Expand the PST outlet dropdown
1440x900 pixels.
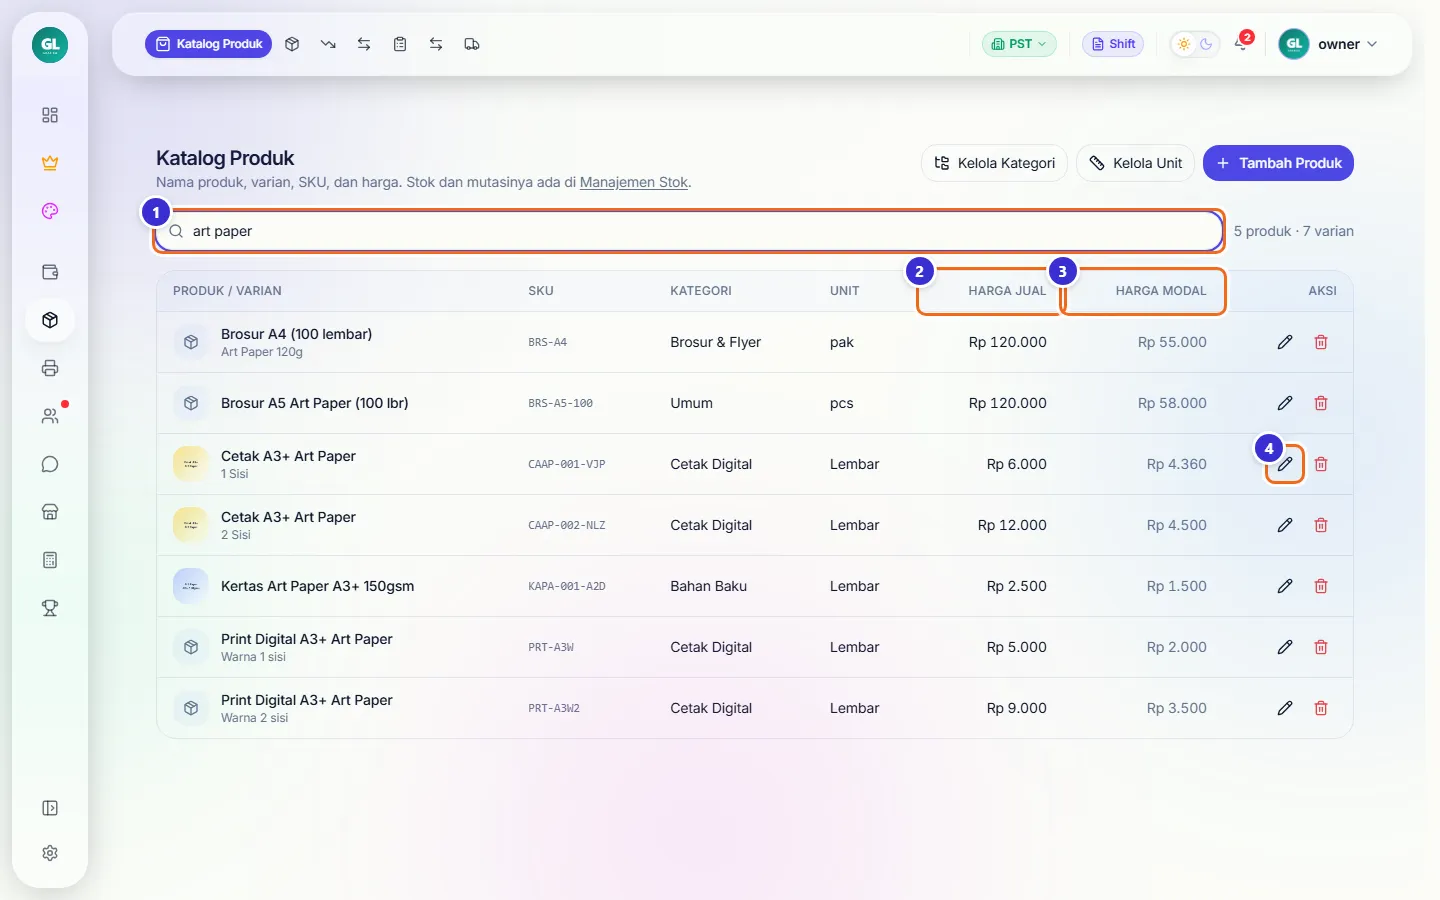[x=1019, y=44]
